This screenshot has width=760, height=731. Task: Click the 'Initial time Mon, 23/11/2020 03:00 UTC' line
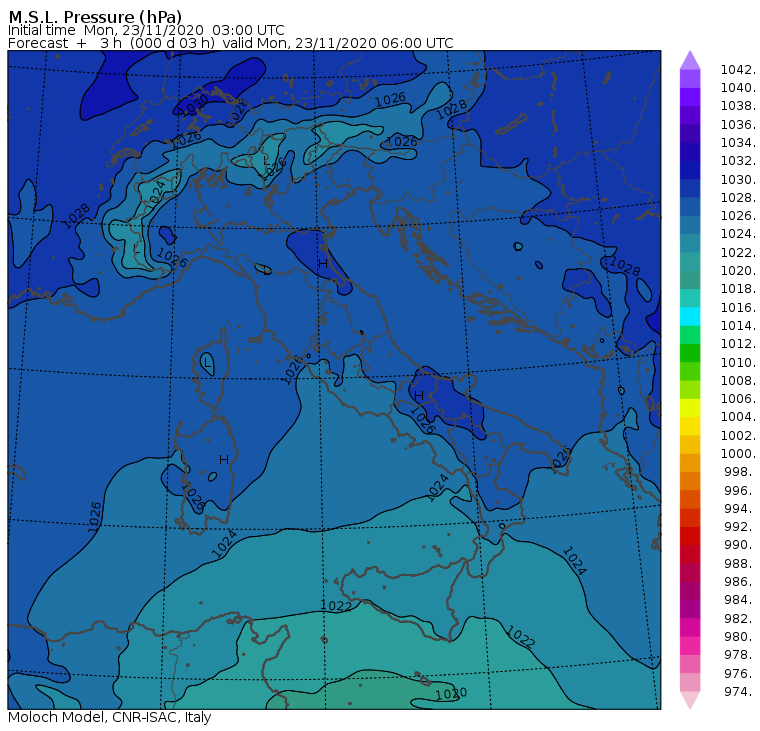(x=146, y=30)
